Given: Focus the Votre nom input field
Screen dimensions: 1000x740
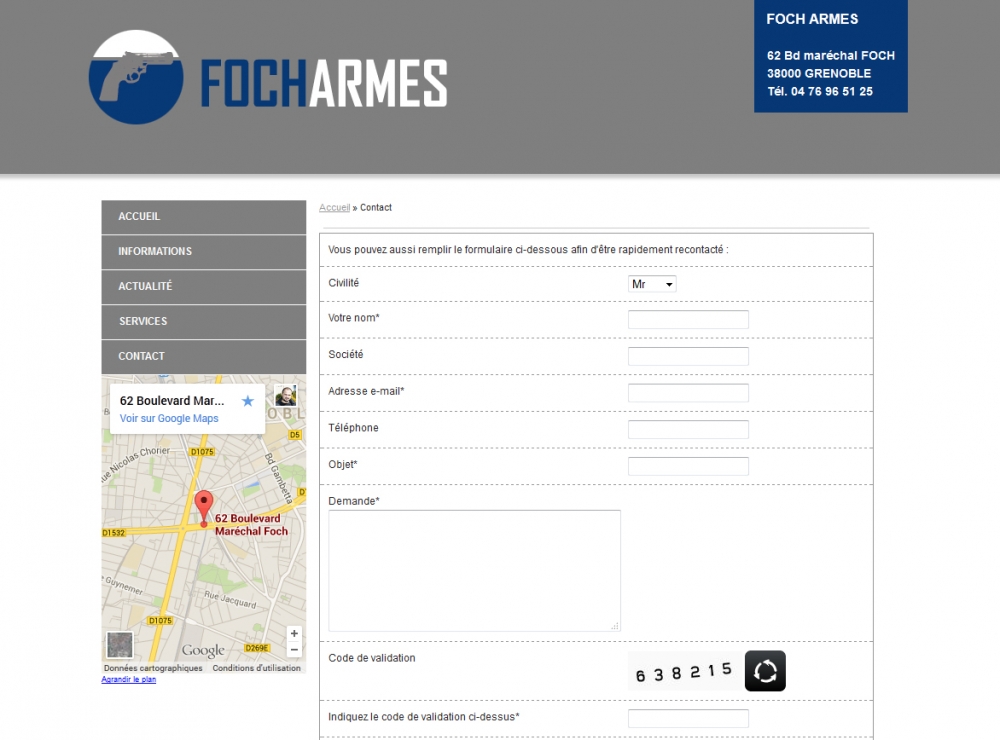Looking at the screenshot, I should (x=688, y=320).
